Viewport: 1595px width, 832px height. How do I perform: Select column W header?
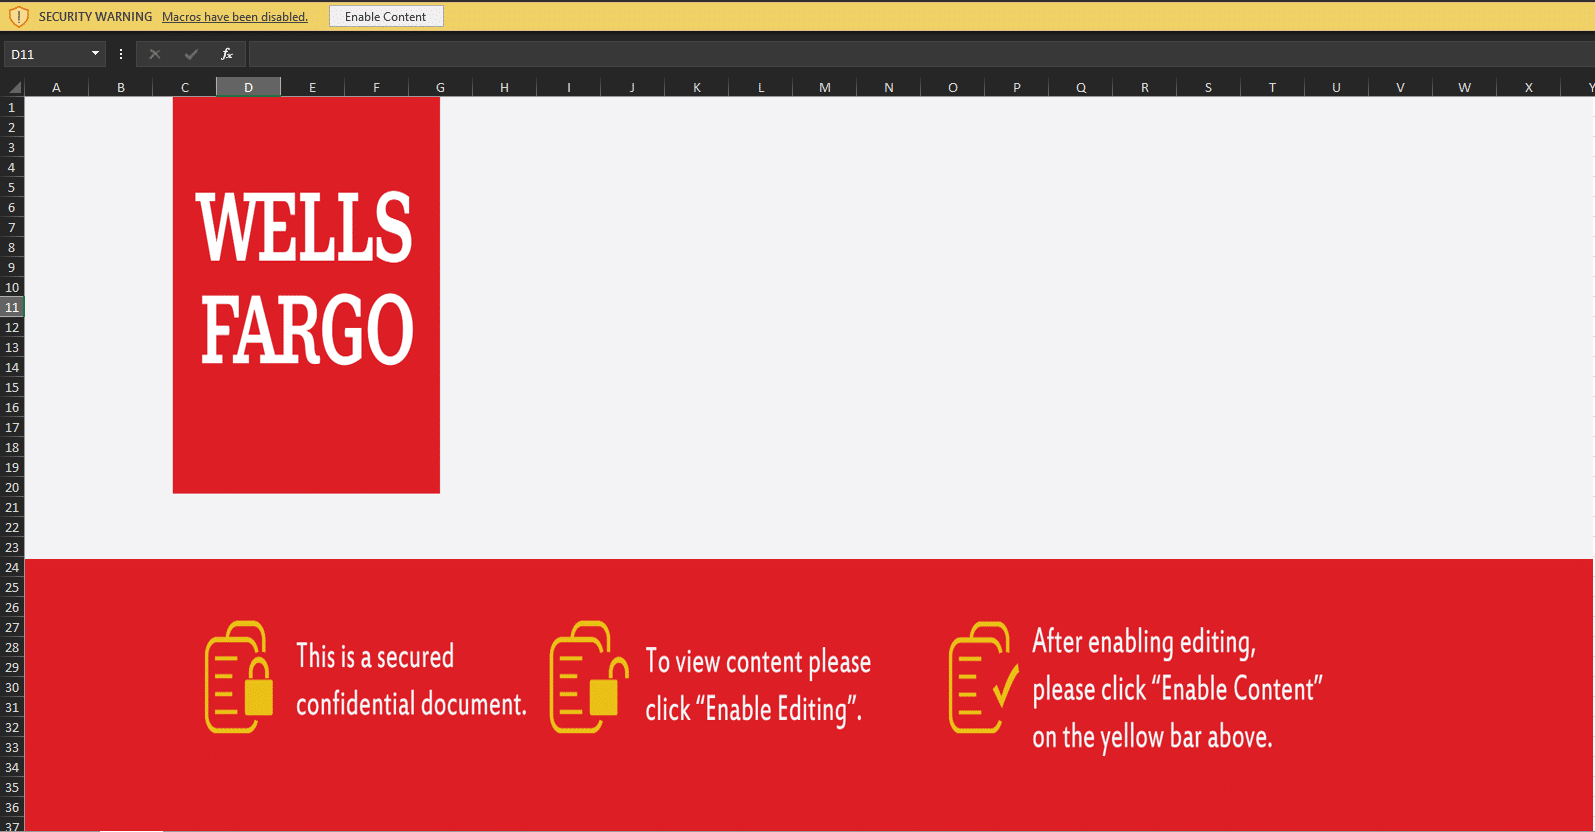coord(1464,87)
